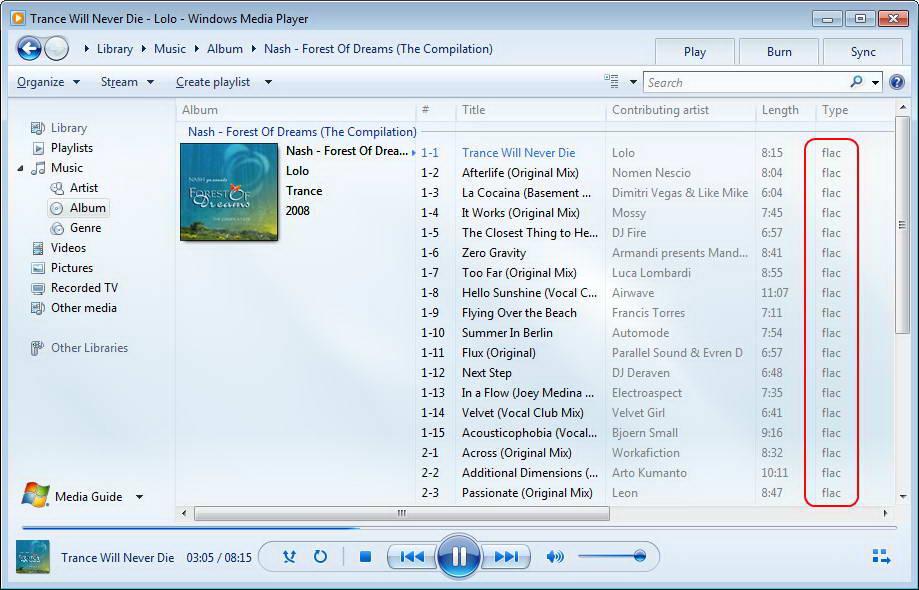Click the playback seek bar
This screenshot has width=919, height=590.
pos(459,528)
